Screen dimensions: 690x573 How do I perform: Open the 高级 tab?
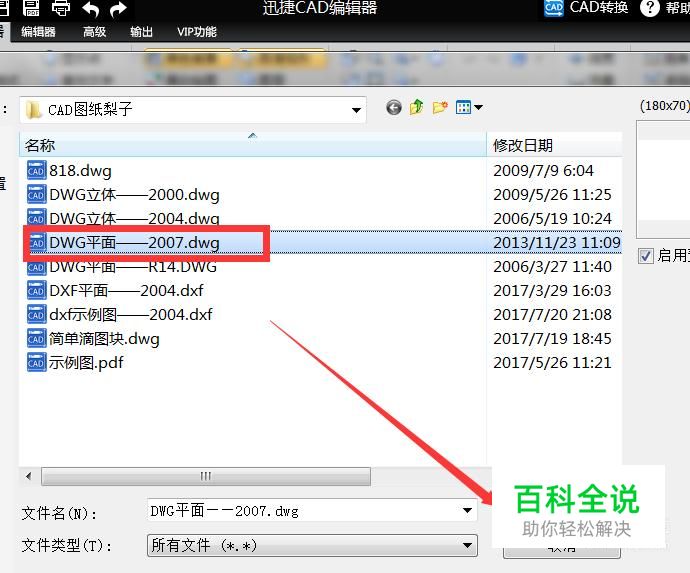click(95, 32)
